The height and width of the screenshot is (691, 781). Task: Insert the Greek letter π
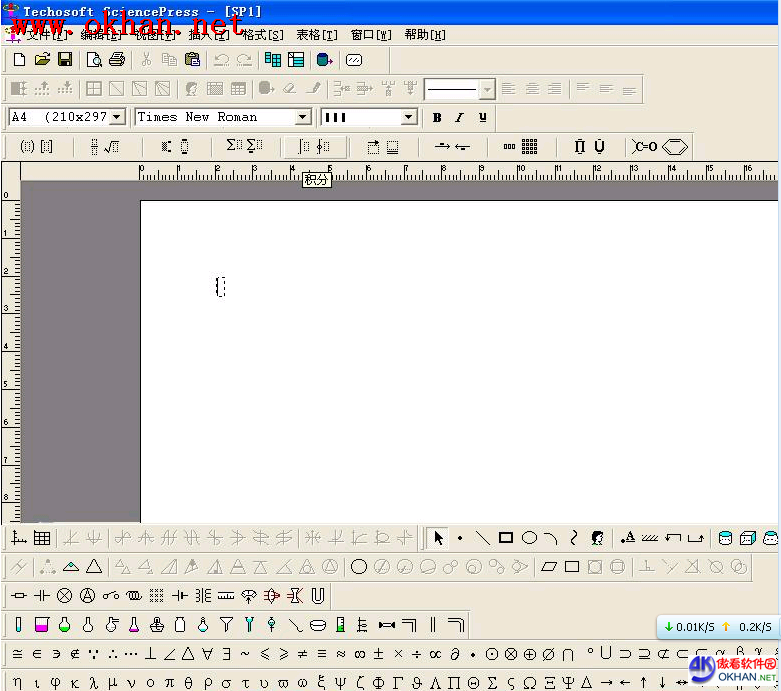[x=169, y=683]
